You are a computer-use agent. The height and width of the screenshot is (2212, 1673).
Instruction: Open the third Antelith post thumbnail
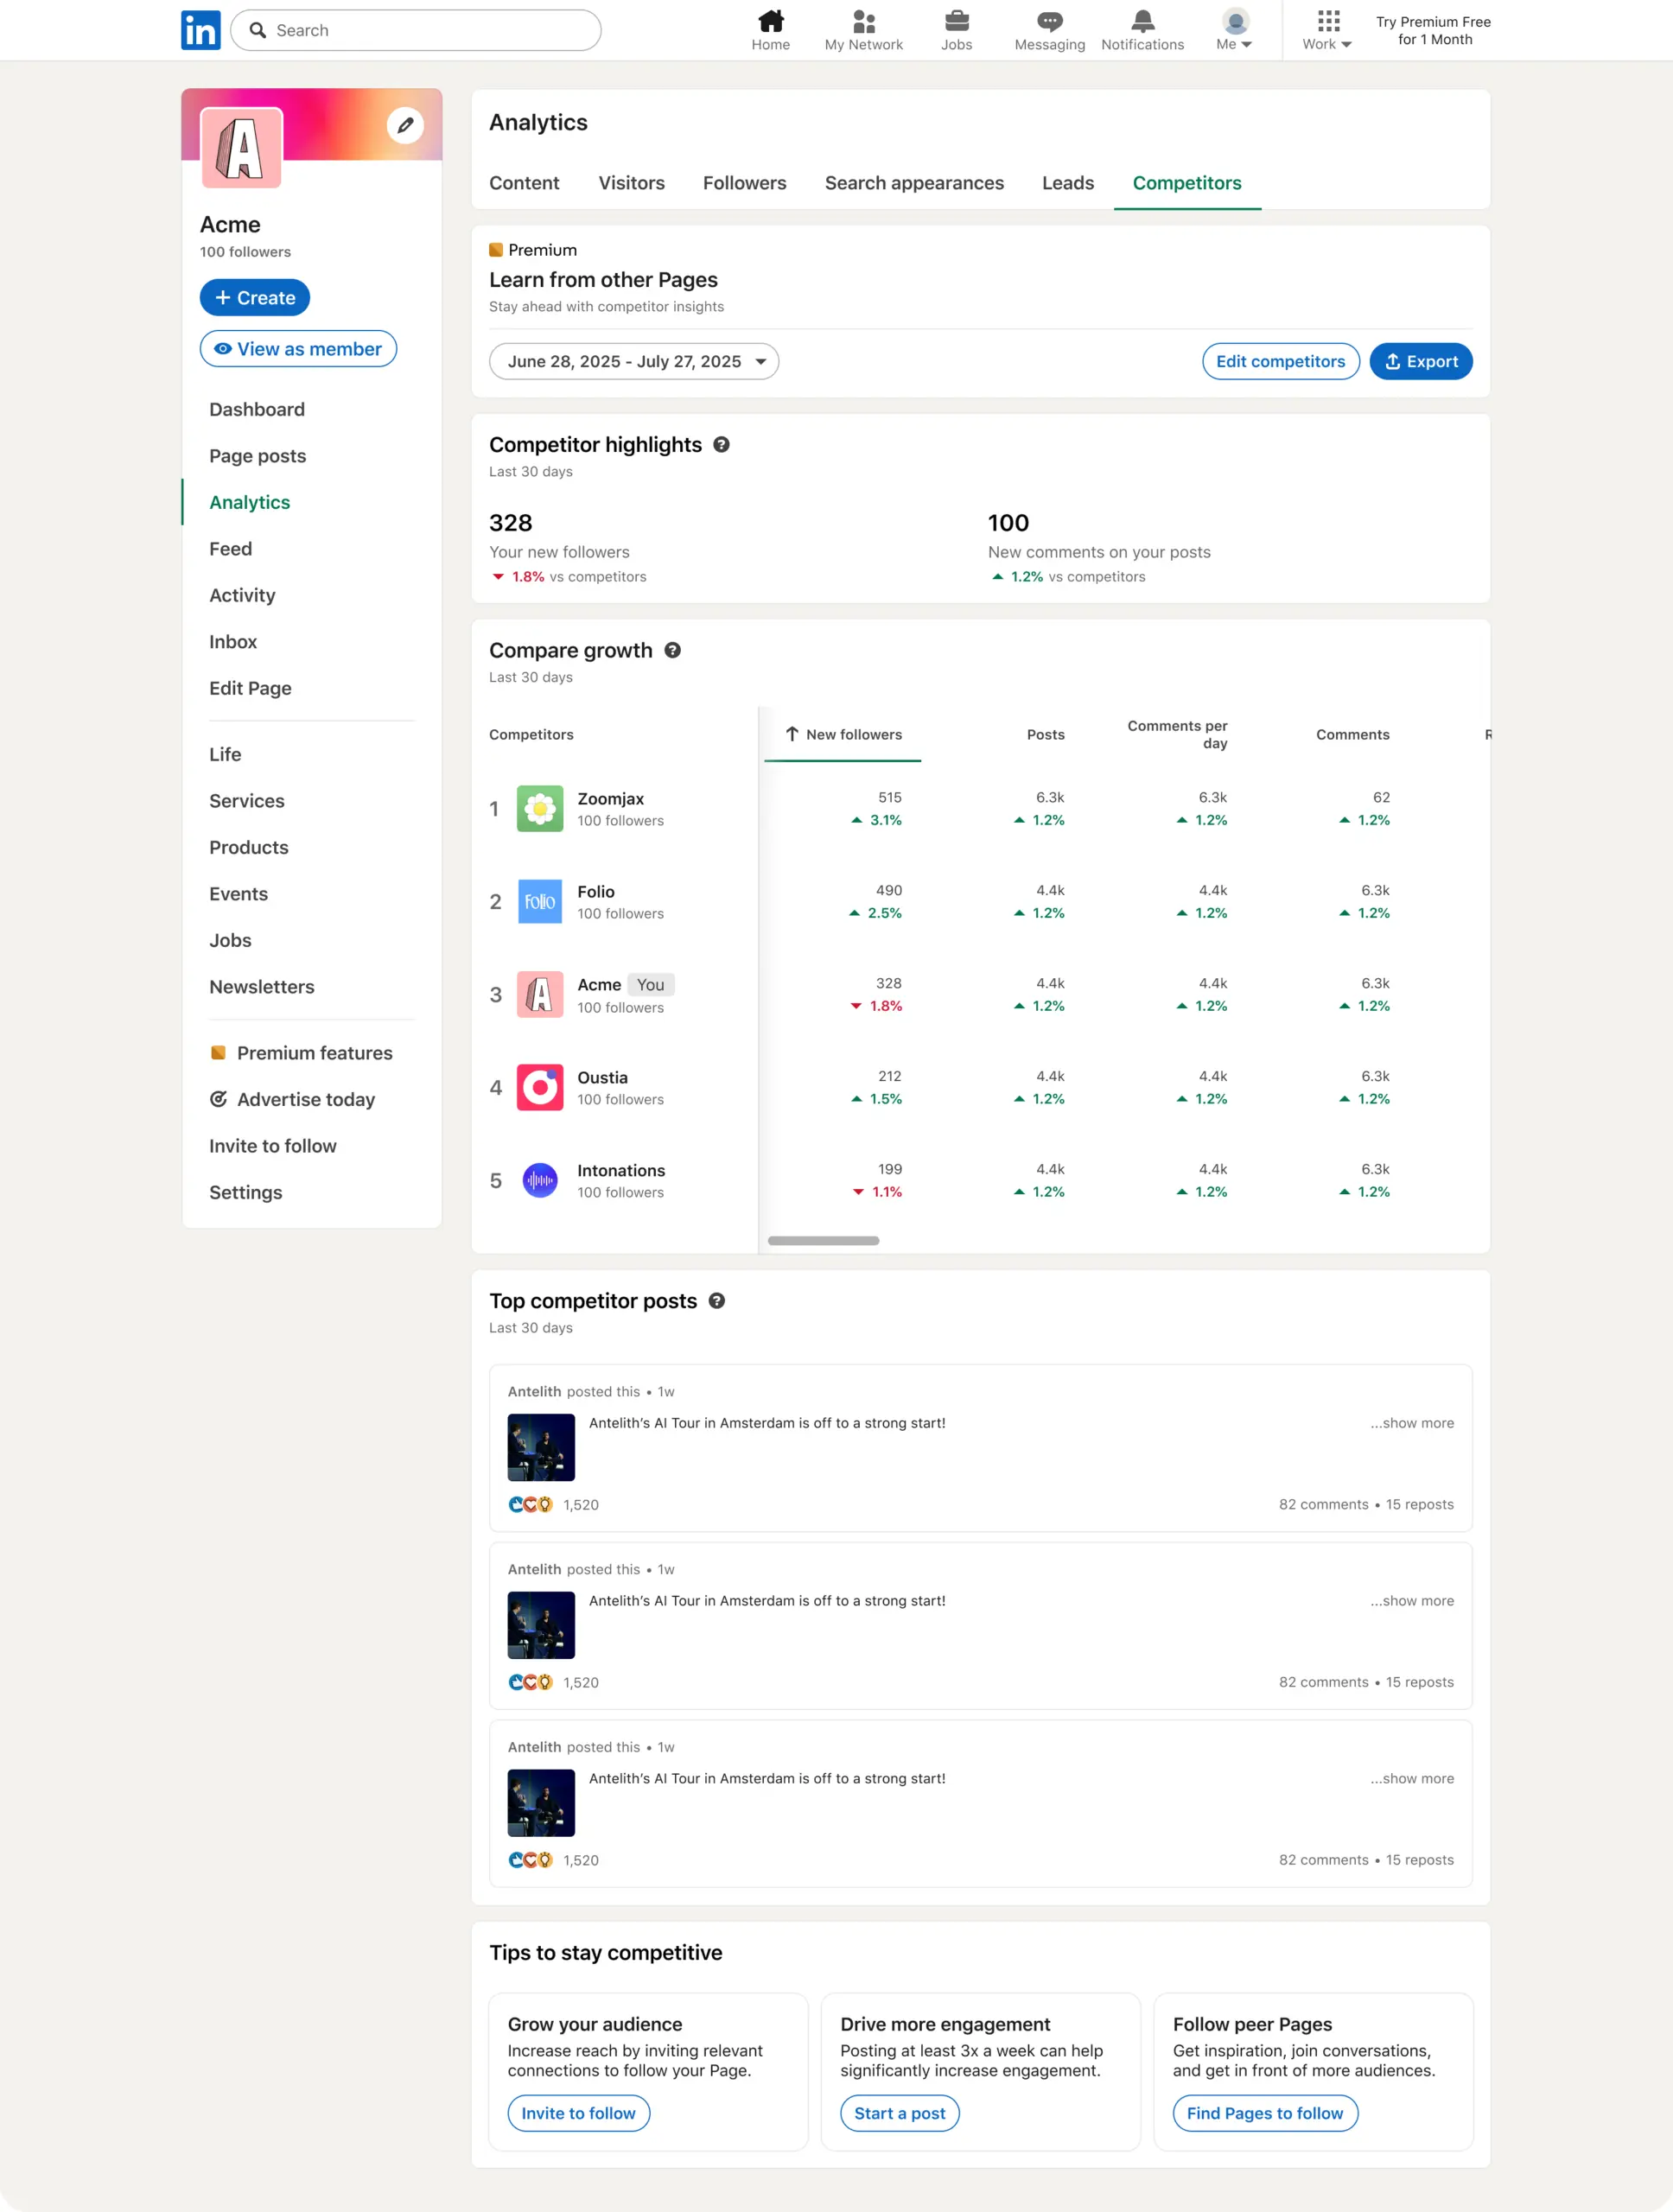(x=541, y=1803)
